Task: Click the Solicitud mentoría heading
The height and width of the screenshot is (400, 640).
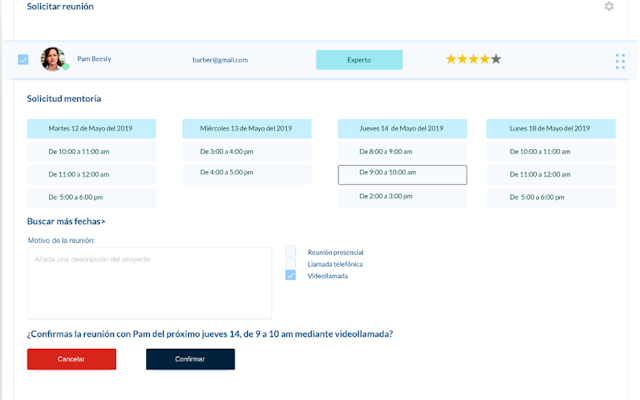Action: coord(64,99)
